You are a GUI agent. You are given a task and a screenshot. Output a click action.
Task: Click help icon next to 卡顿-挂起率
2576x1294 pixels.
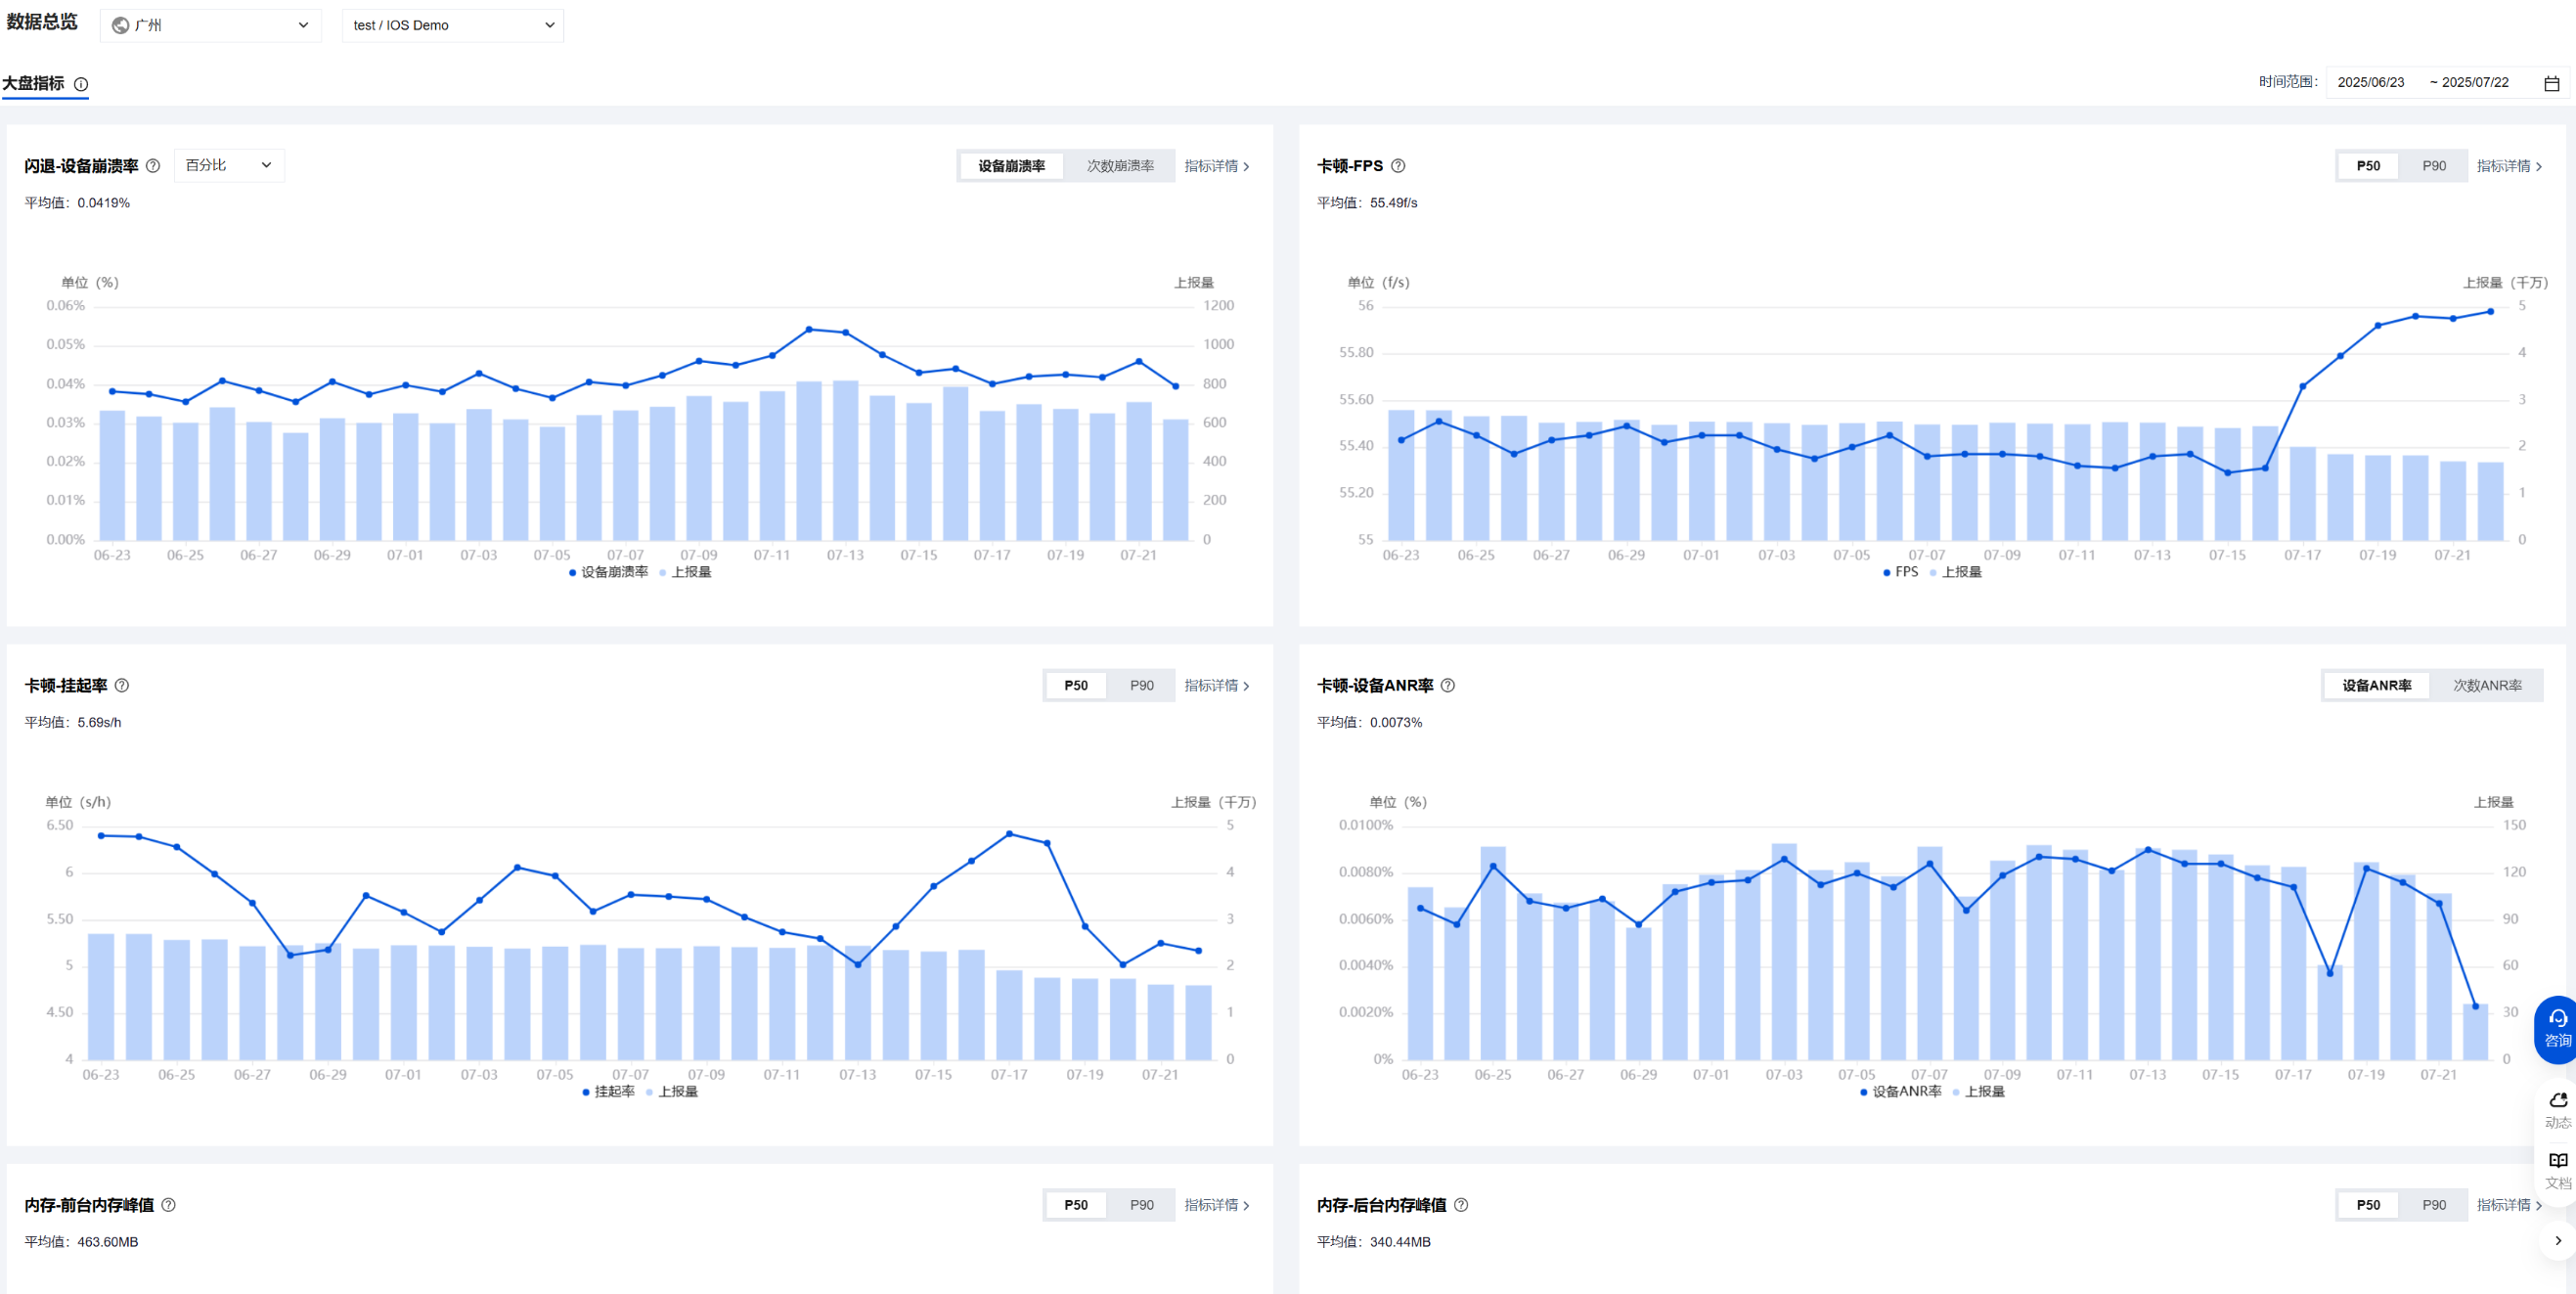click(x=122, y=685)
